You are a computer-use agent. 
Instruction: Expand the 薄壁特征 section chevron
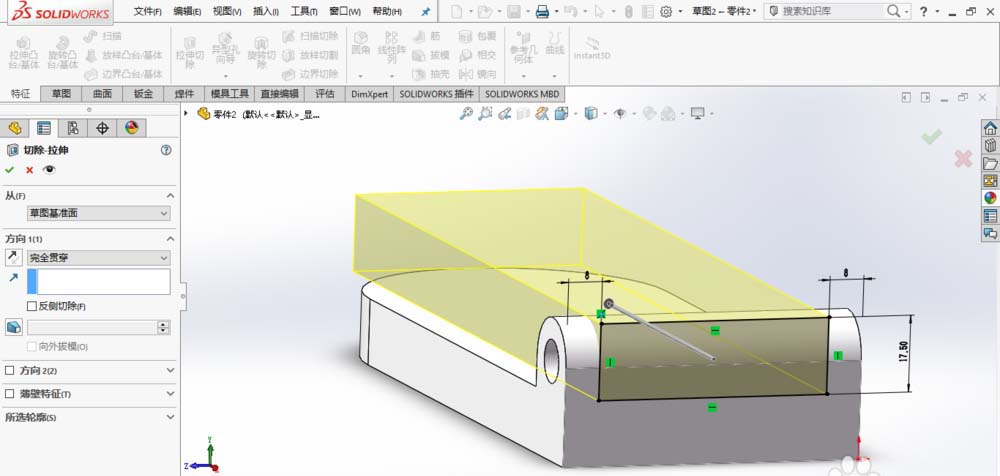coord(170,394)
